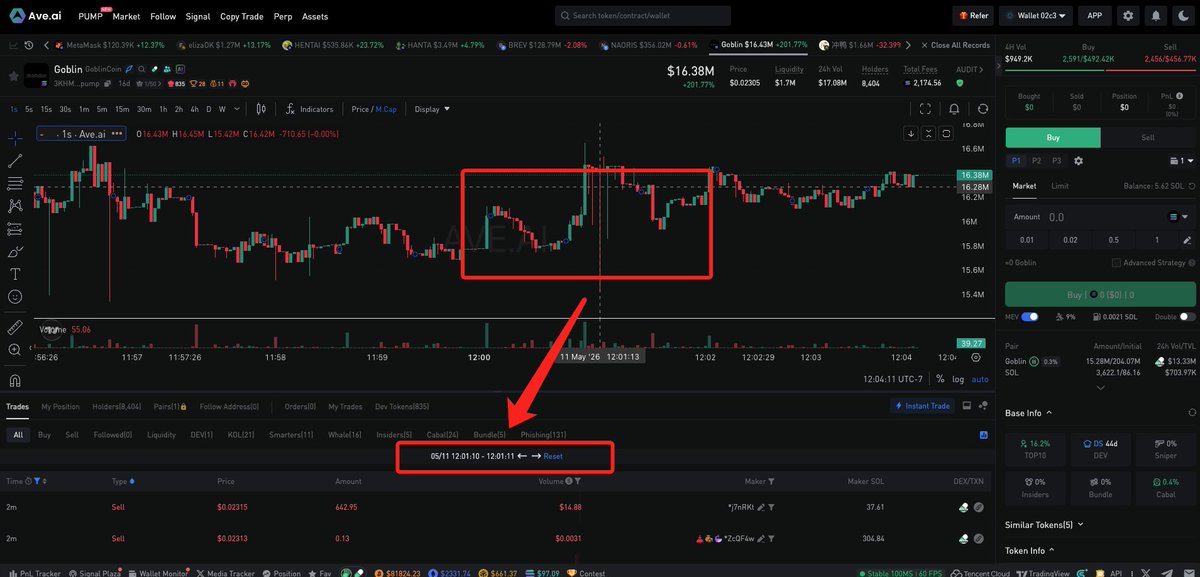Select the crosshair cursor drawing tool
This screenshot has width=1200, height=577.
[15, 137]
